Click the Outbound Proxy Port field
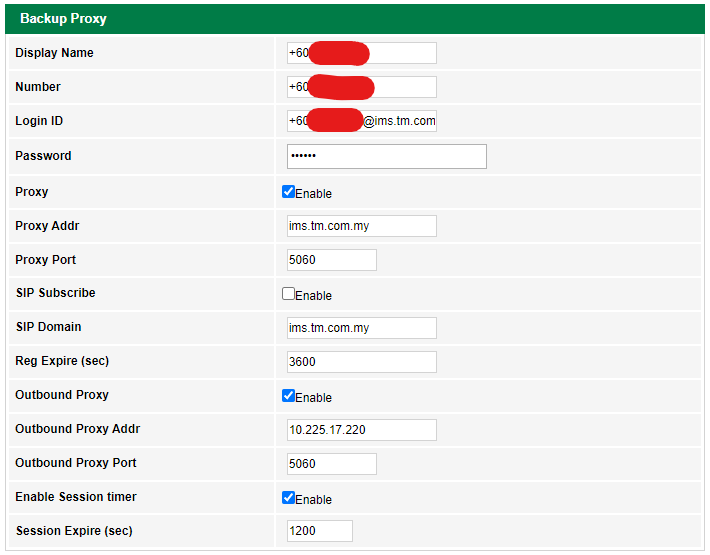The height and width of the screenshot is (555, 710). [x=331, y=464]
